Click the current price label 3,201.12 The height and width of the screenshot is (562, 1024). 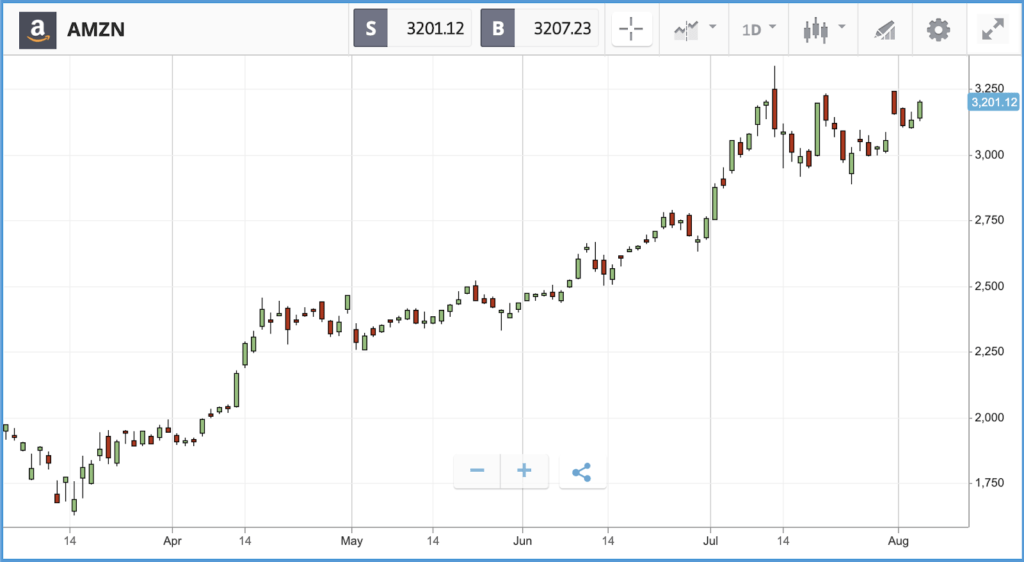pyautogui.click(x=993, y=102)
